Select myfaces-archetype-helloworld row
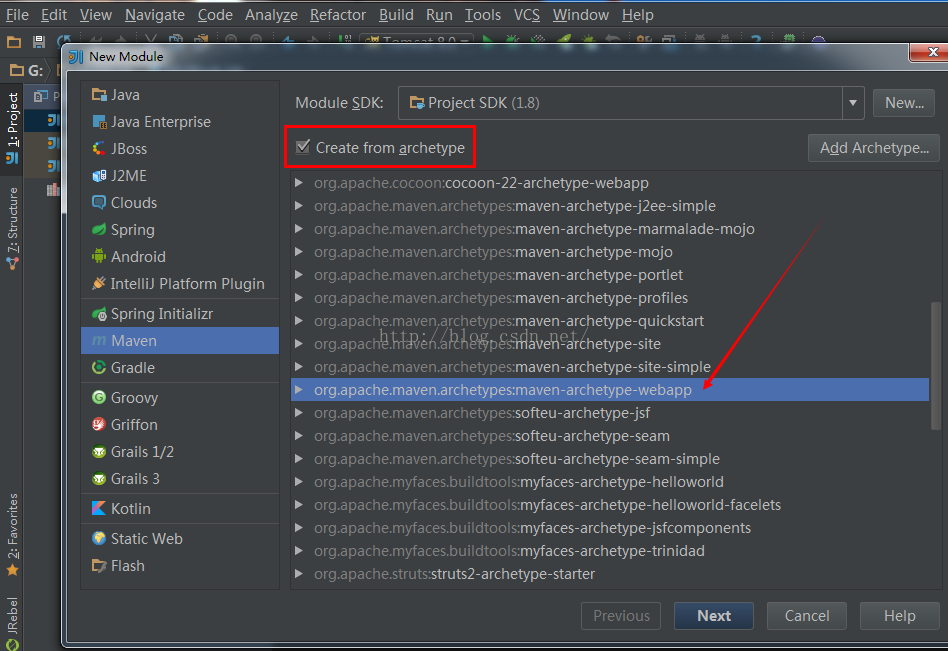 609,482
